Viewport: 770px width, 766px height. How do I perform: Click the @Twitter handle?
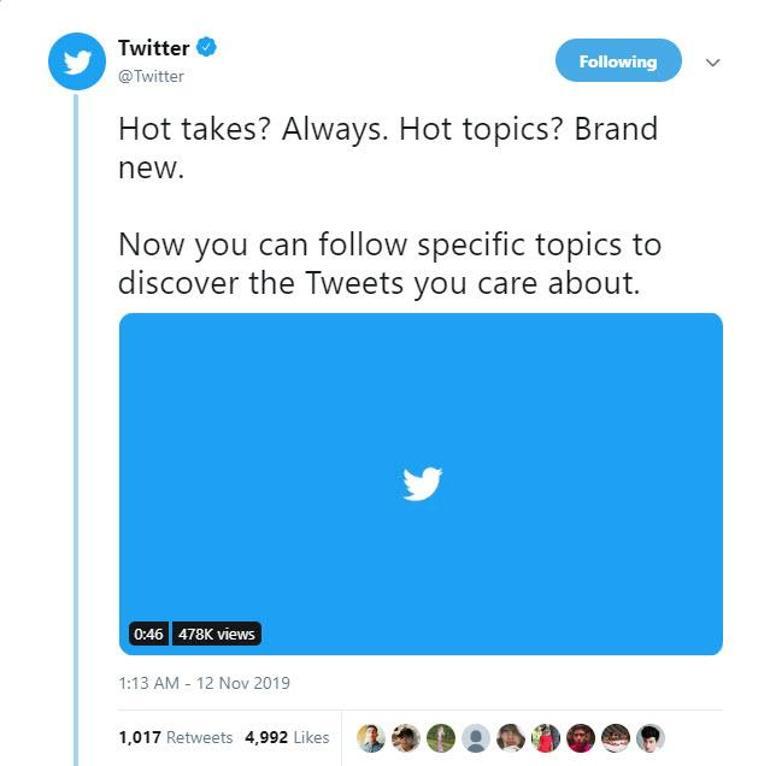click(151, 76)
